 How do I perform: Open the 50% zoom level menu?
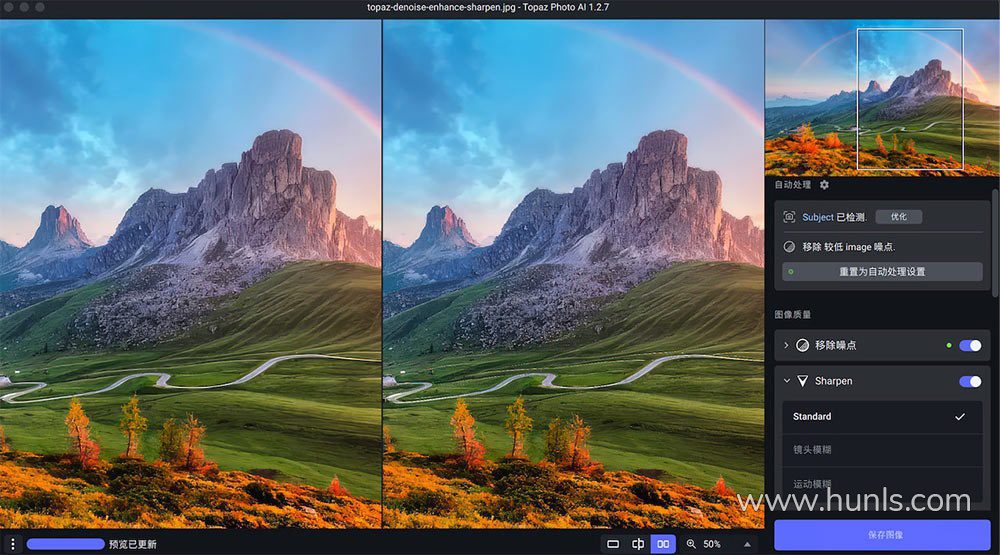(712, 544)
